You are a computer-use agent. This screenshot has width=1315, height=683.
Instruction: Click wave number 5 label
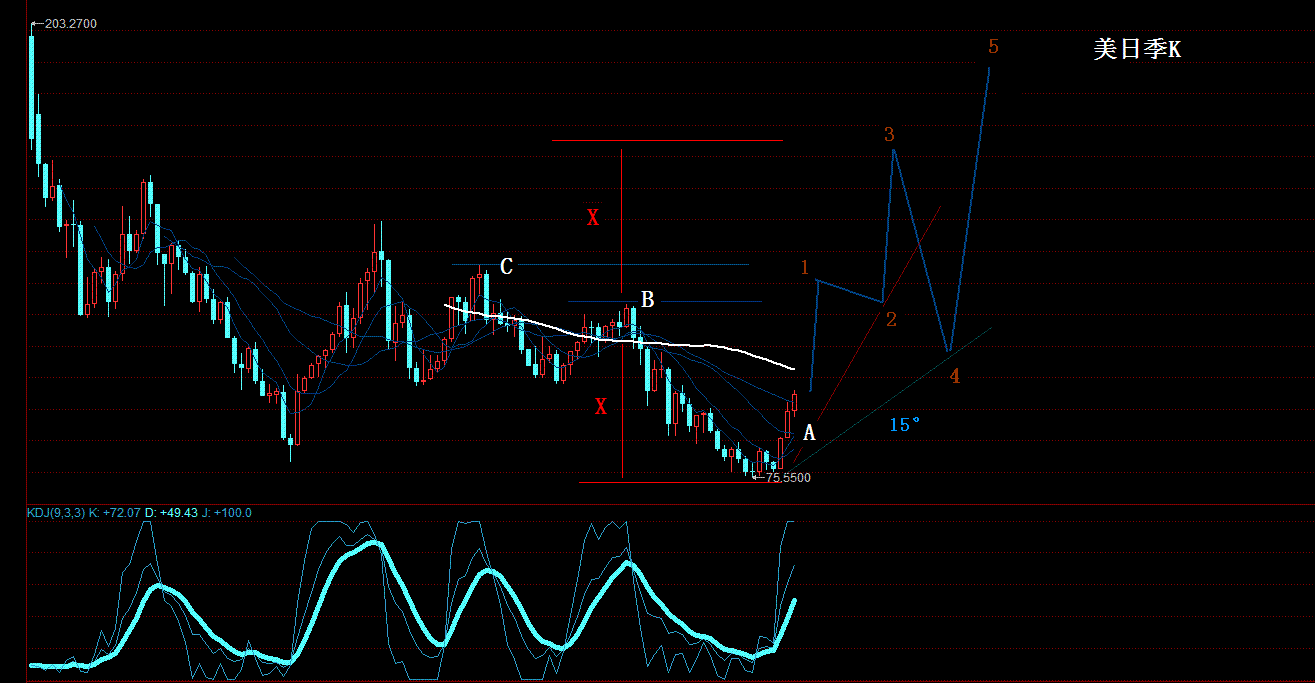[993, 46]
